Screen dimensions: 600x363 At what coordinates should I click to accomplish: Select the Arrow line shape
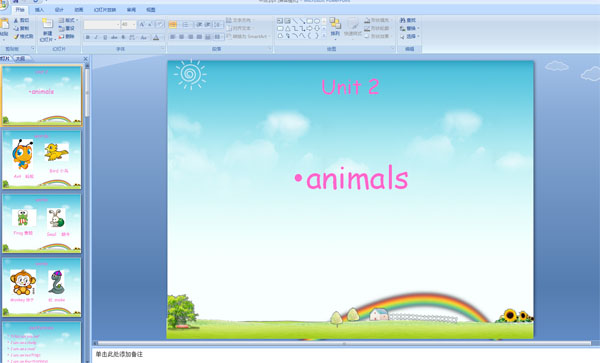coord(302,21)
